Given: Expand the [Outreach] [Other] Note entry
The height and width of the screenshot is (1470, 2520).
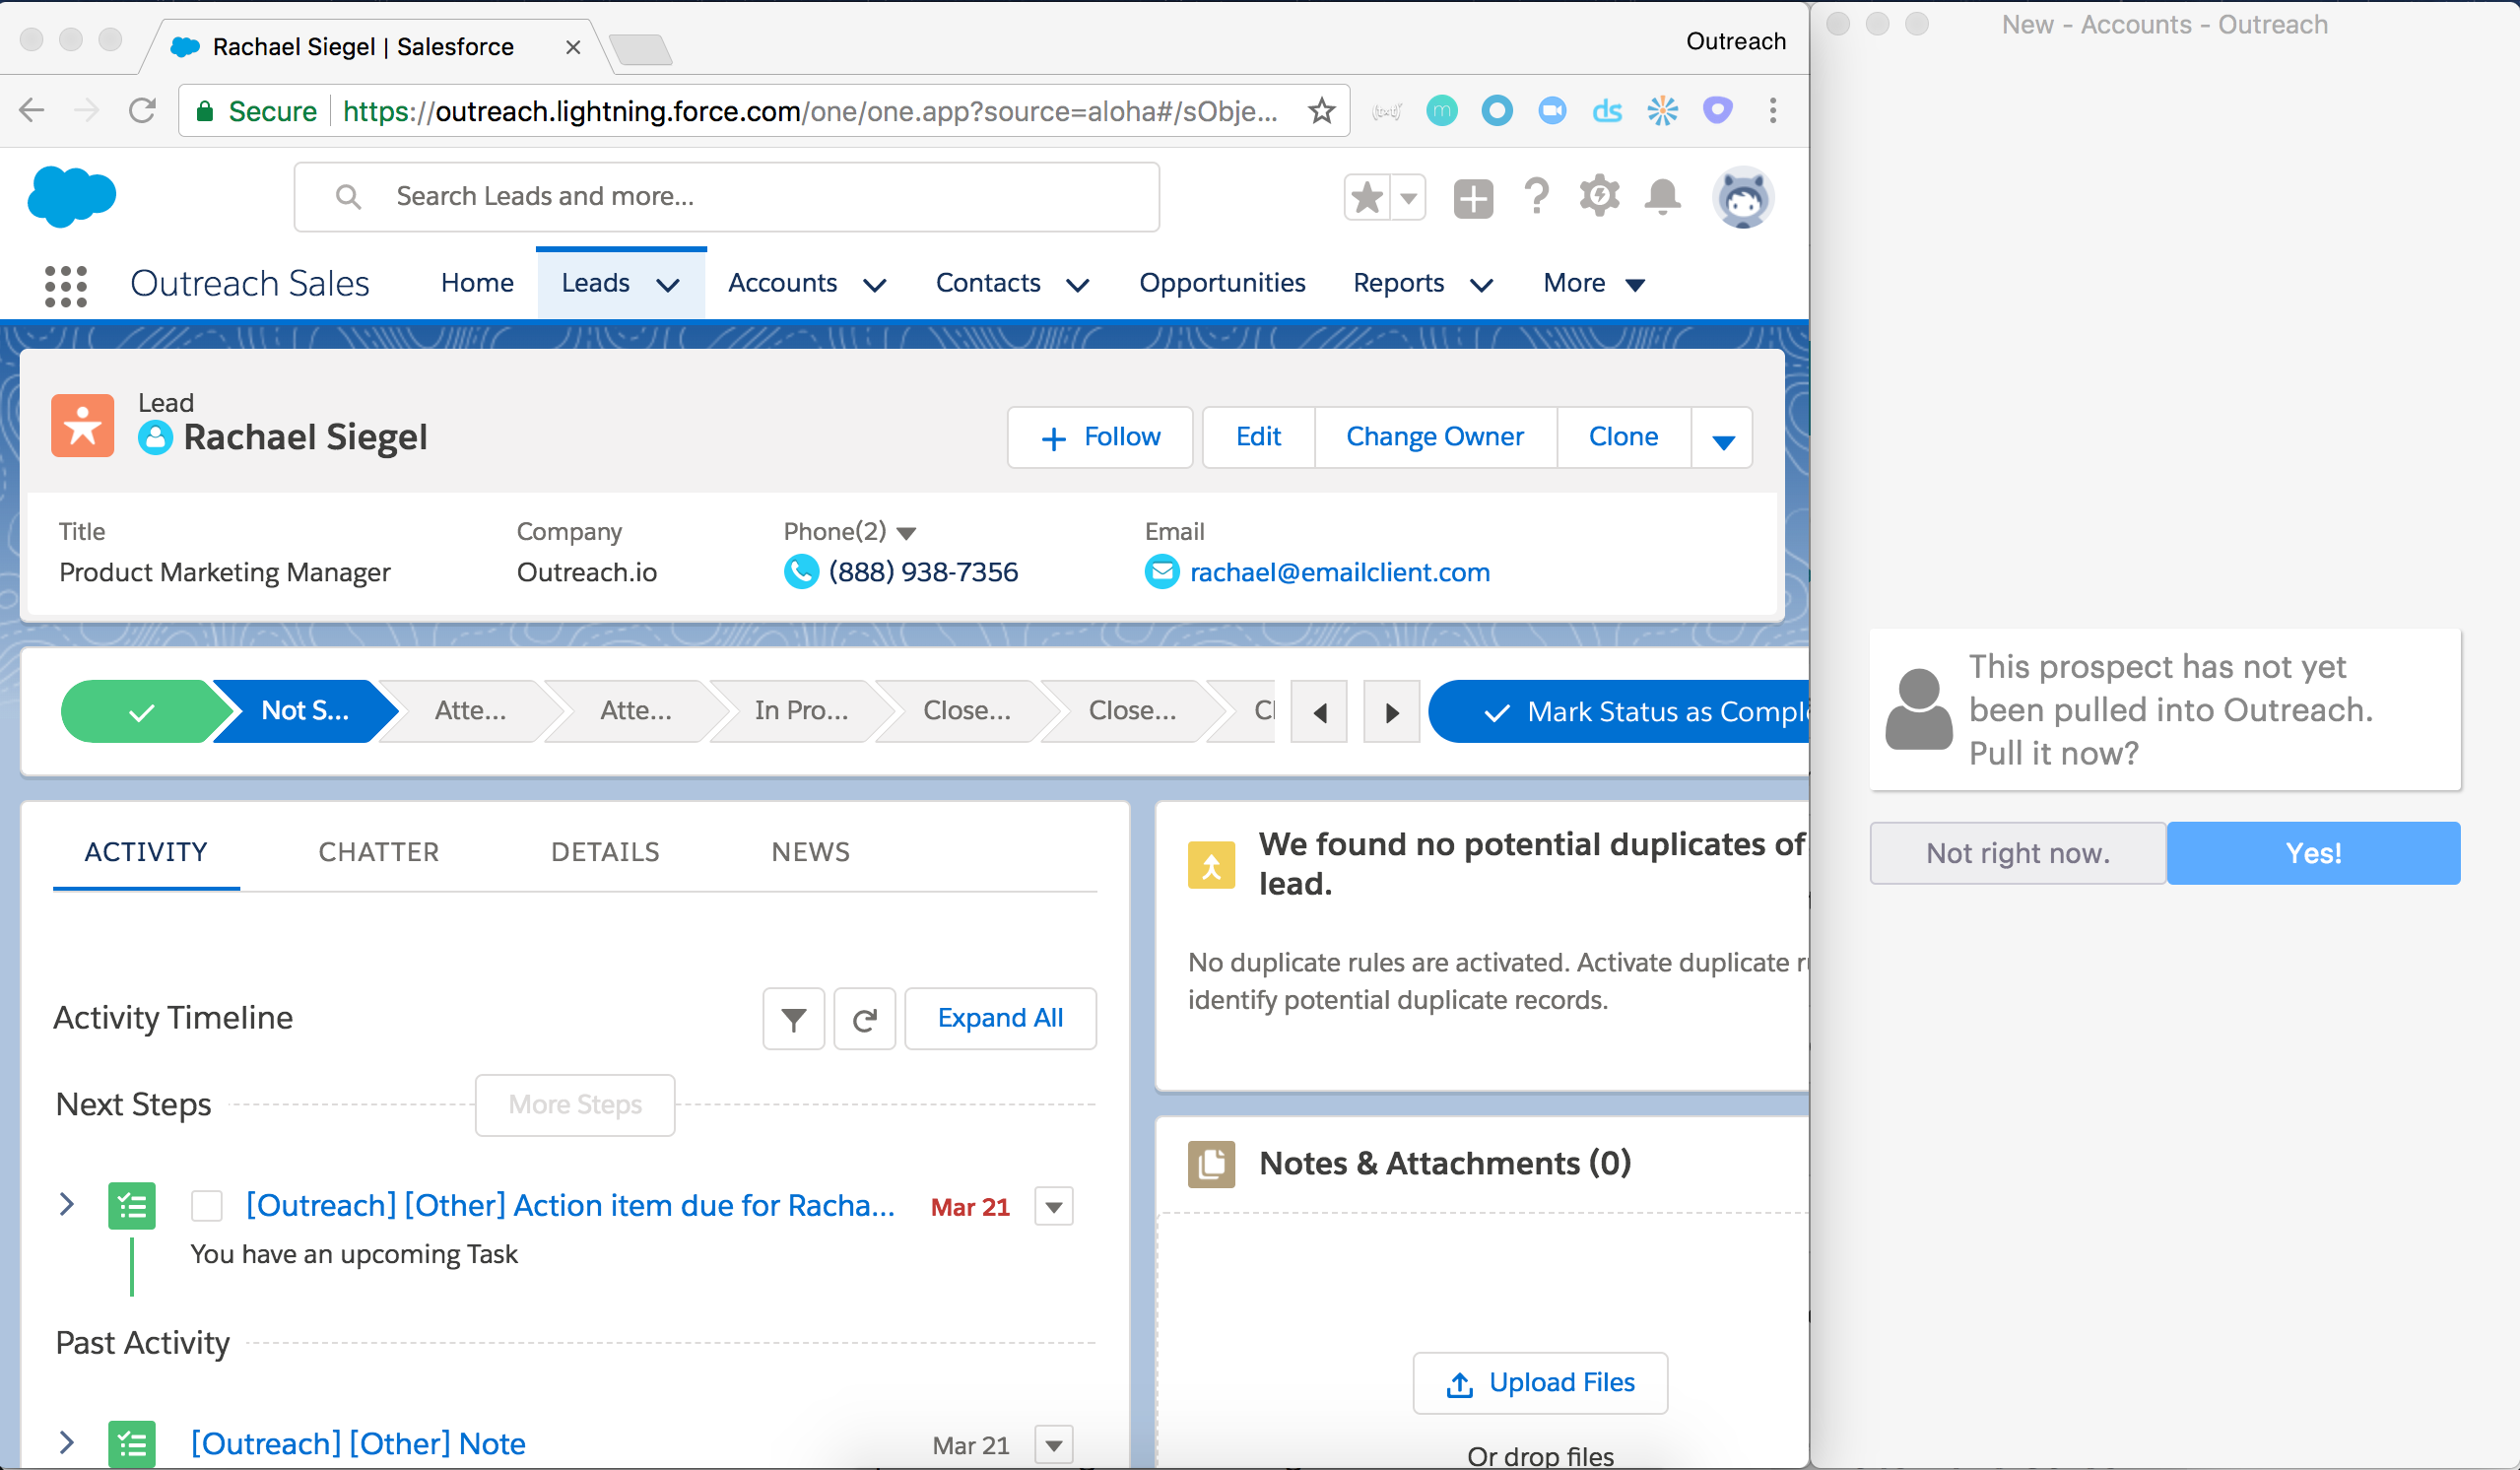Looking at the screenshot, I should tap(67, 1442).
